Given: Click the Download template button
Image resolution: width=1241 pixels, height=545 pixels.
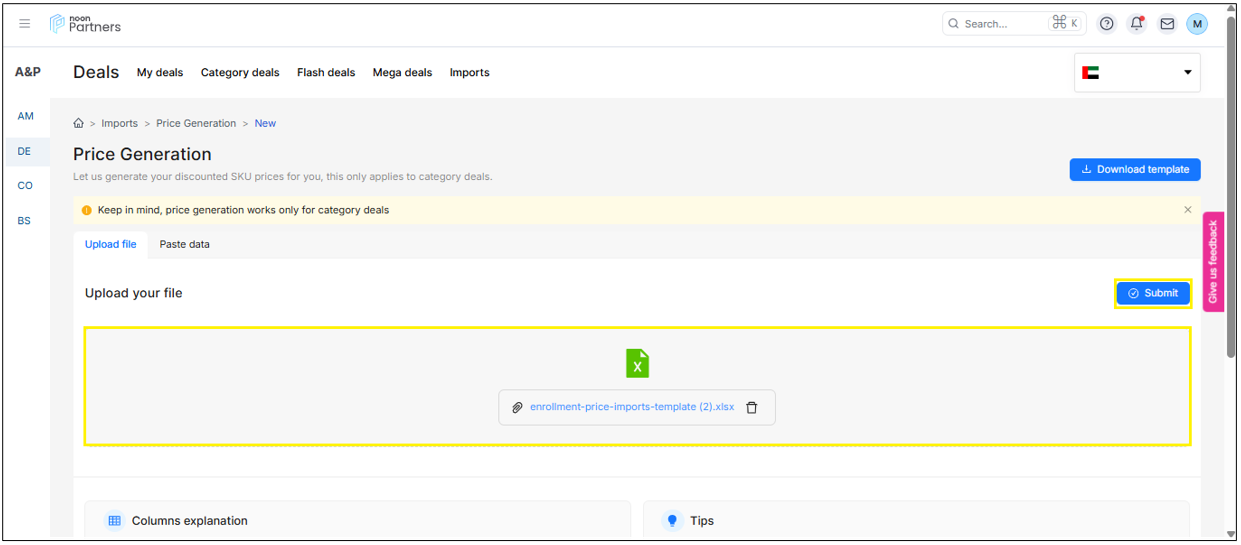Looking at the screenshot, I should [1135, 170].
